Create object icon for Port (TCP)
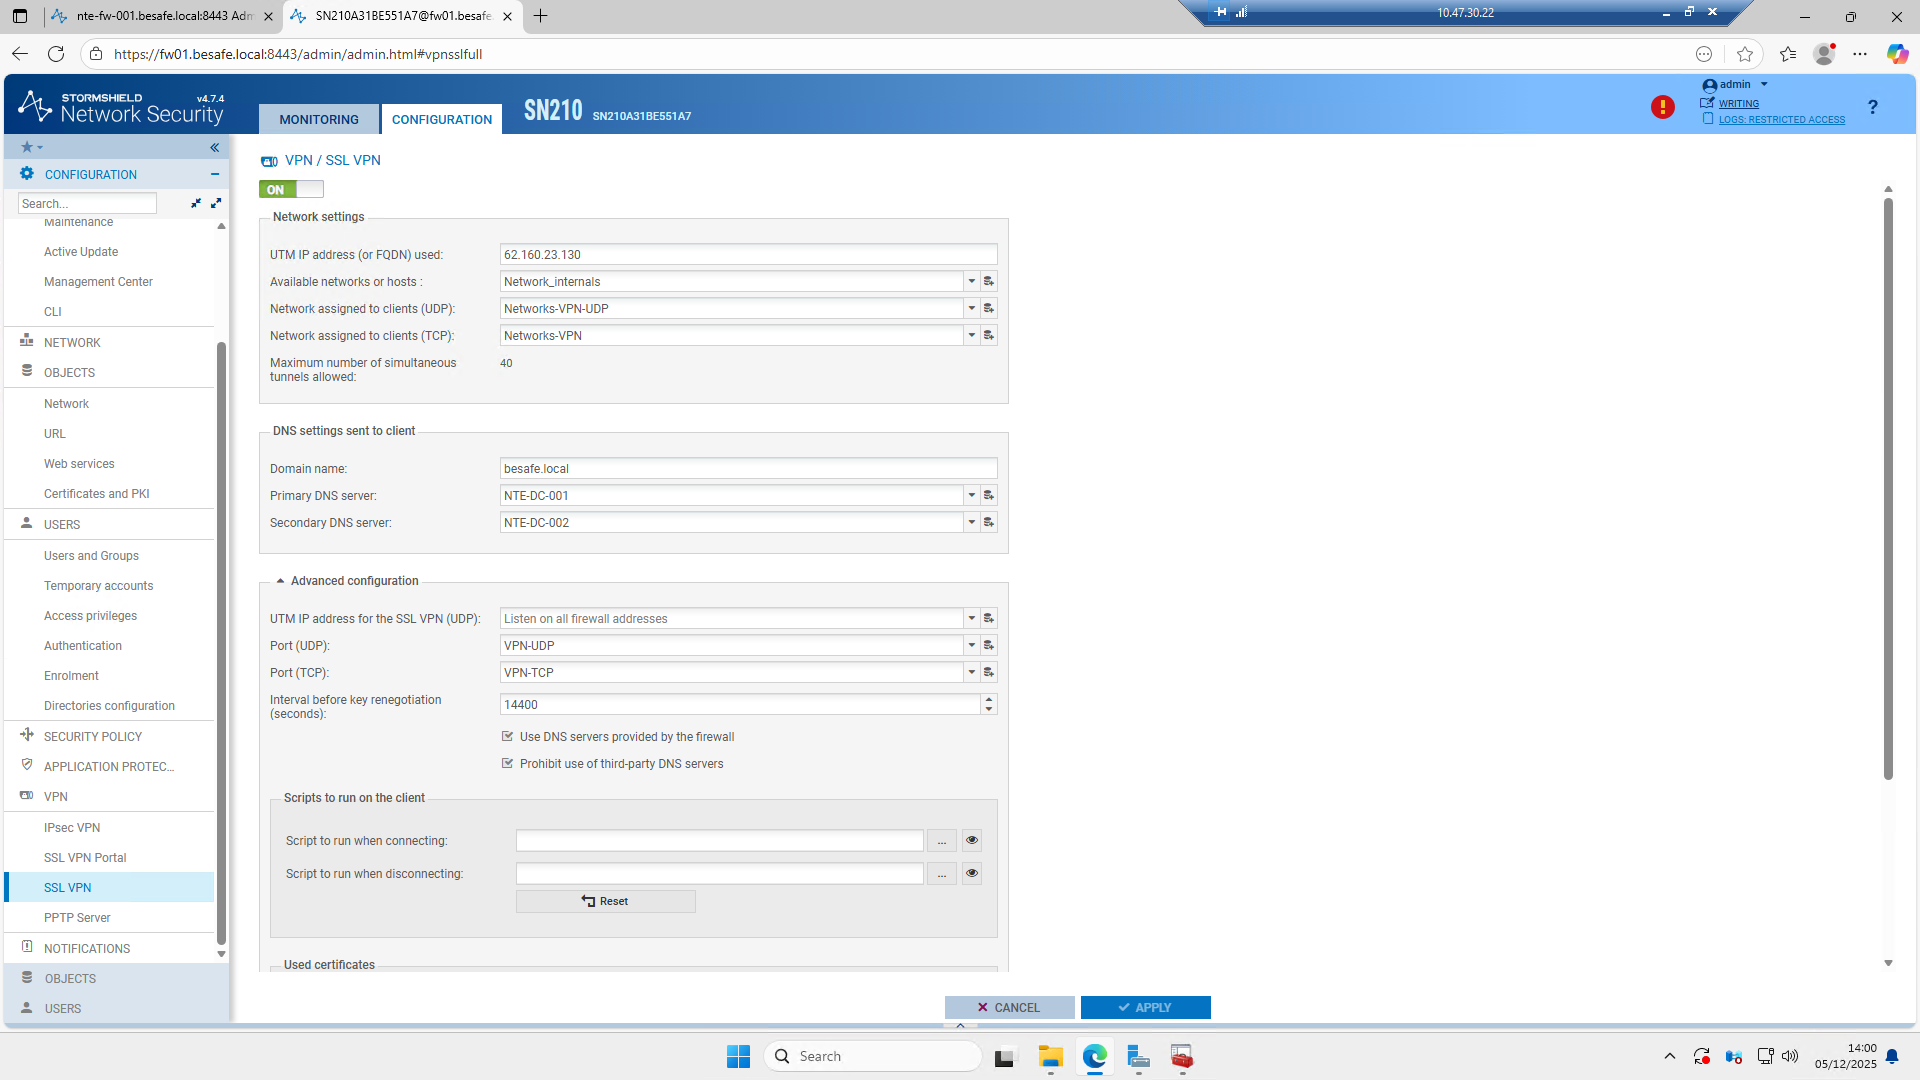 (x=989, y=672)
